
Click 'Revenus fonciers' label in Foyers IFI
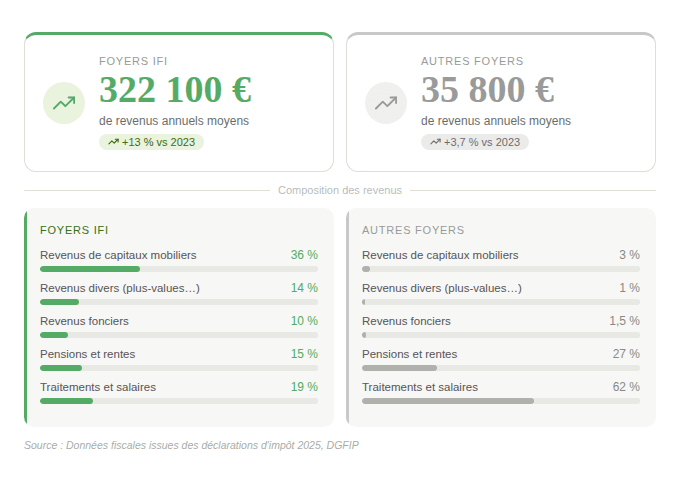point(84,321)
